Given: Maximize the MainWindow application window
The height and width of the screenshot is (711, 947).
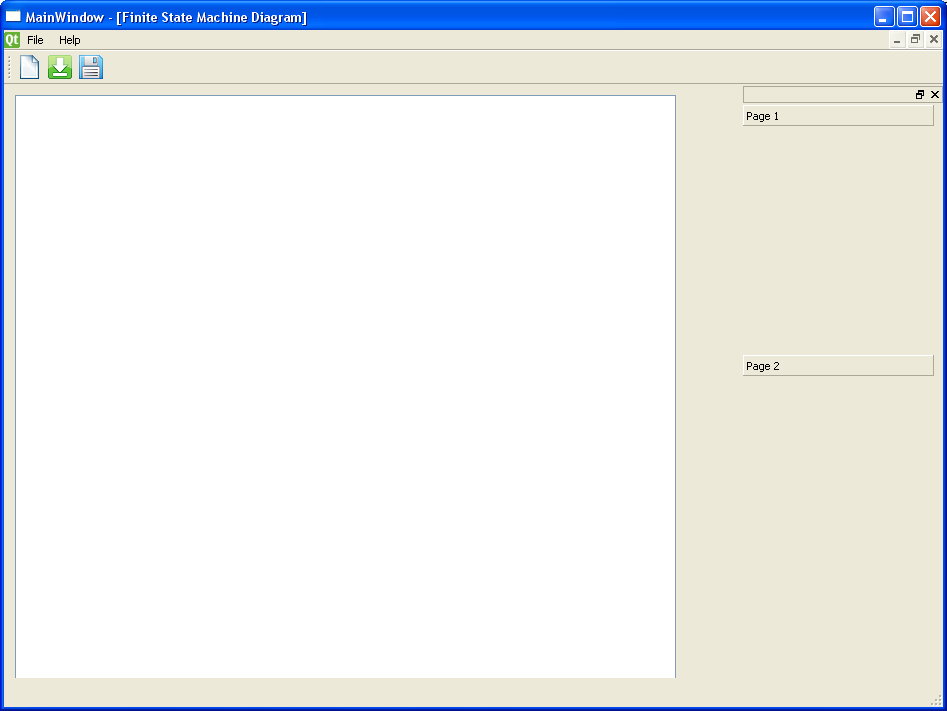Looking at the screenshot, I should (907, 16).
